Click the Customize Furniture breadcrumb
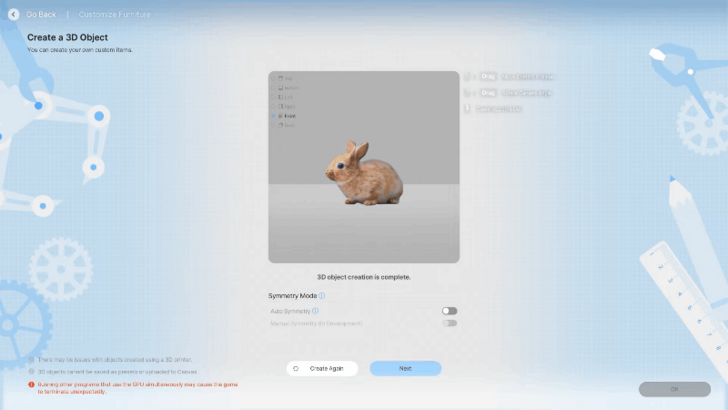 coord(115,14)
